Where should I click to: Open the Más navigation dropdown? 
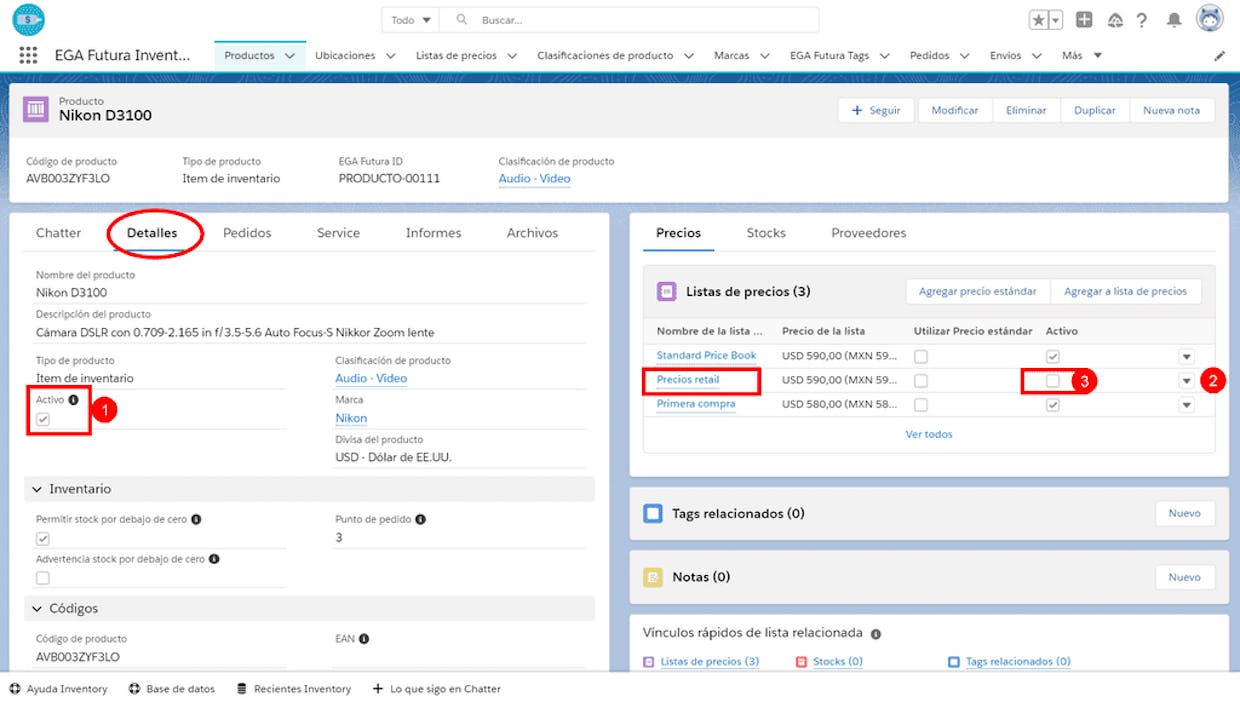click(1082, 56)
